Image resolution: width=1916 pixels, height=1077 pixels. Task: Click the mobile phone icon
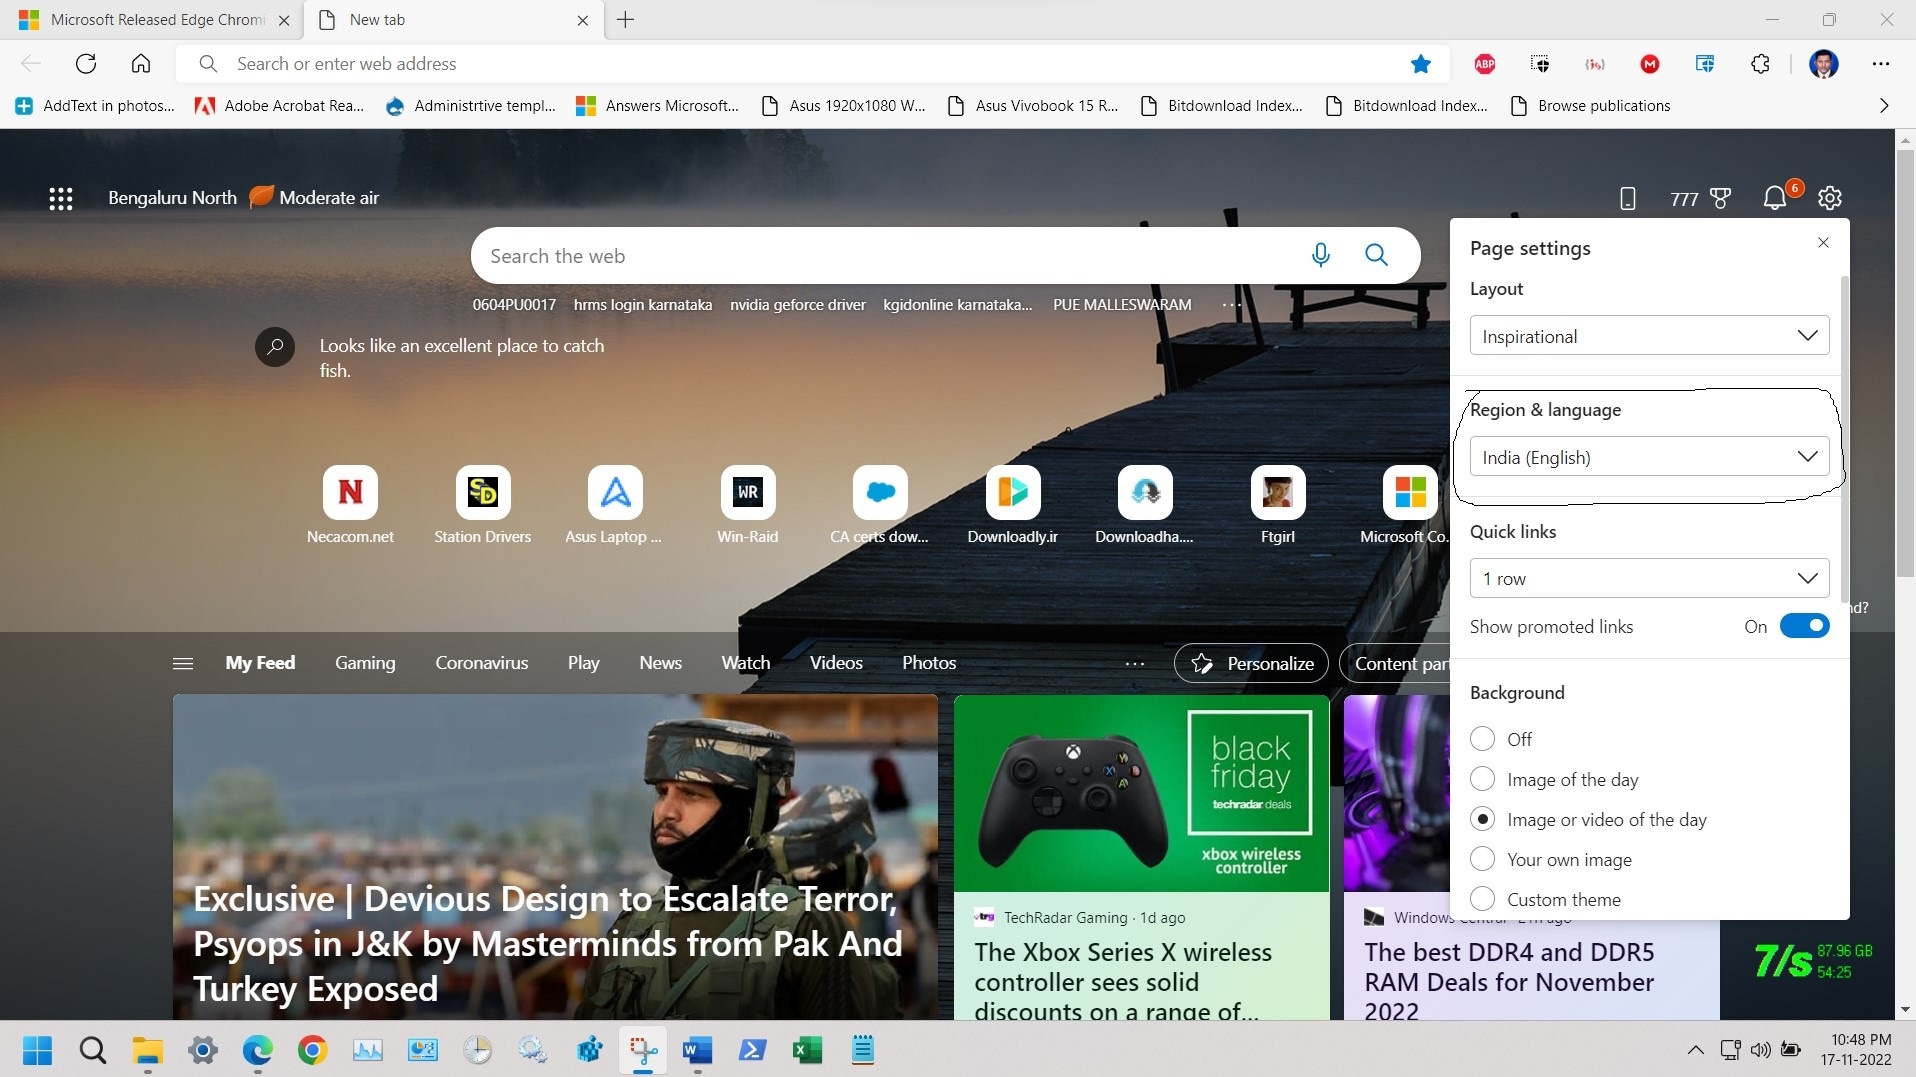[1628, 198]
